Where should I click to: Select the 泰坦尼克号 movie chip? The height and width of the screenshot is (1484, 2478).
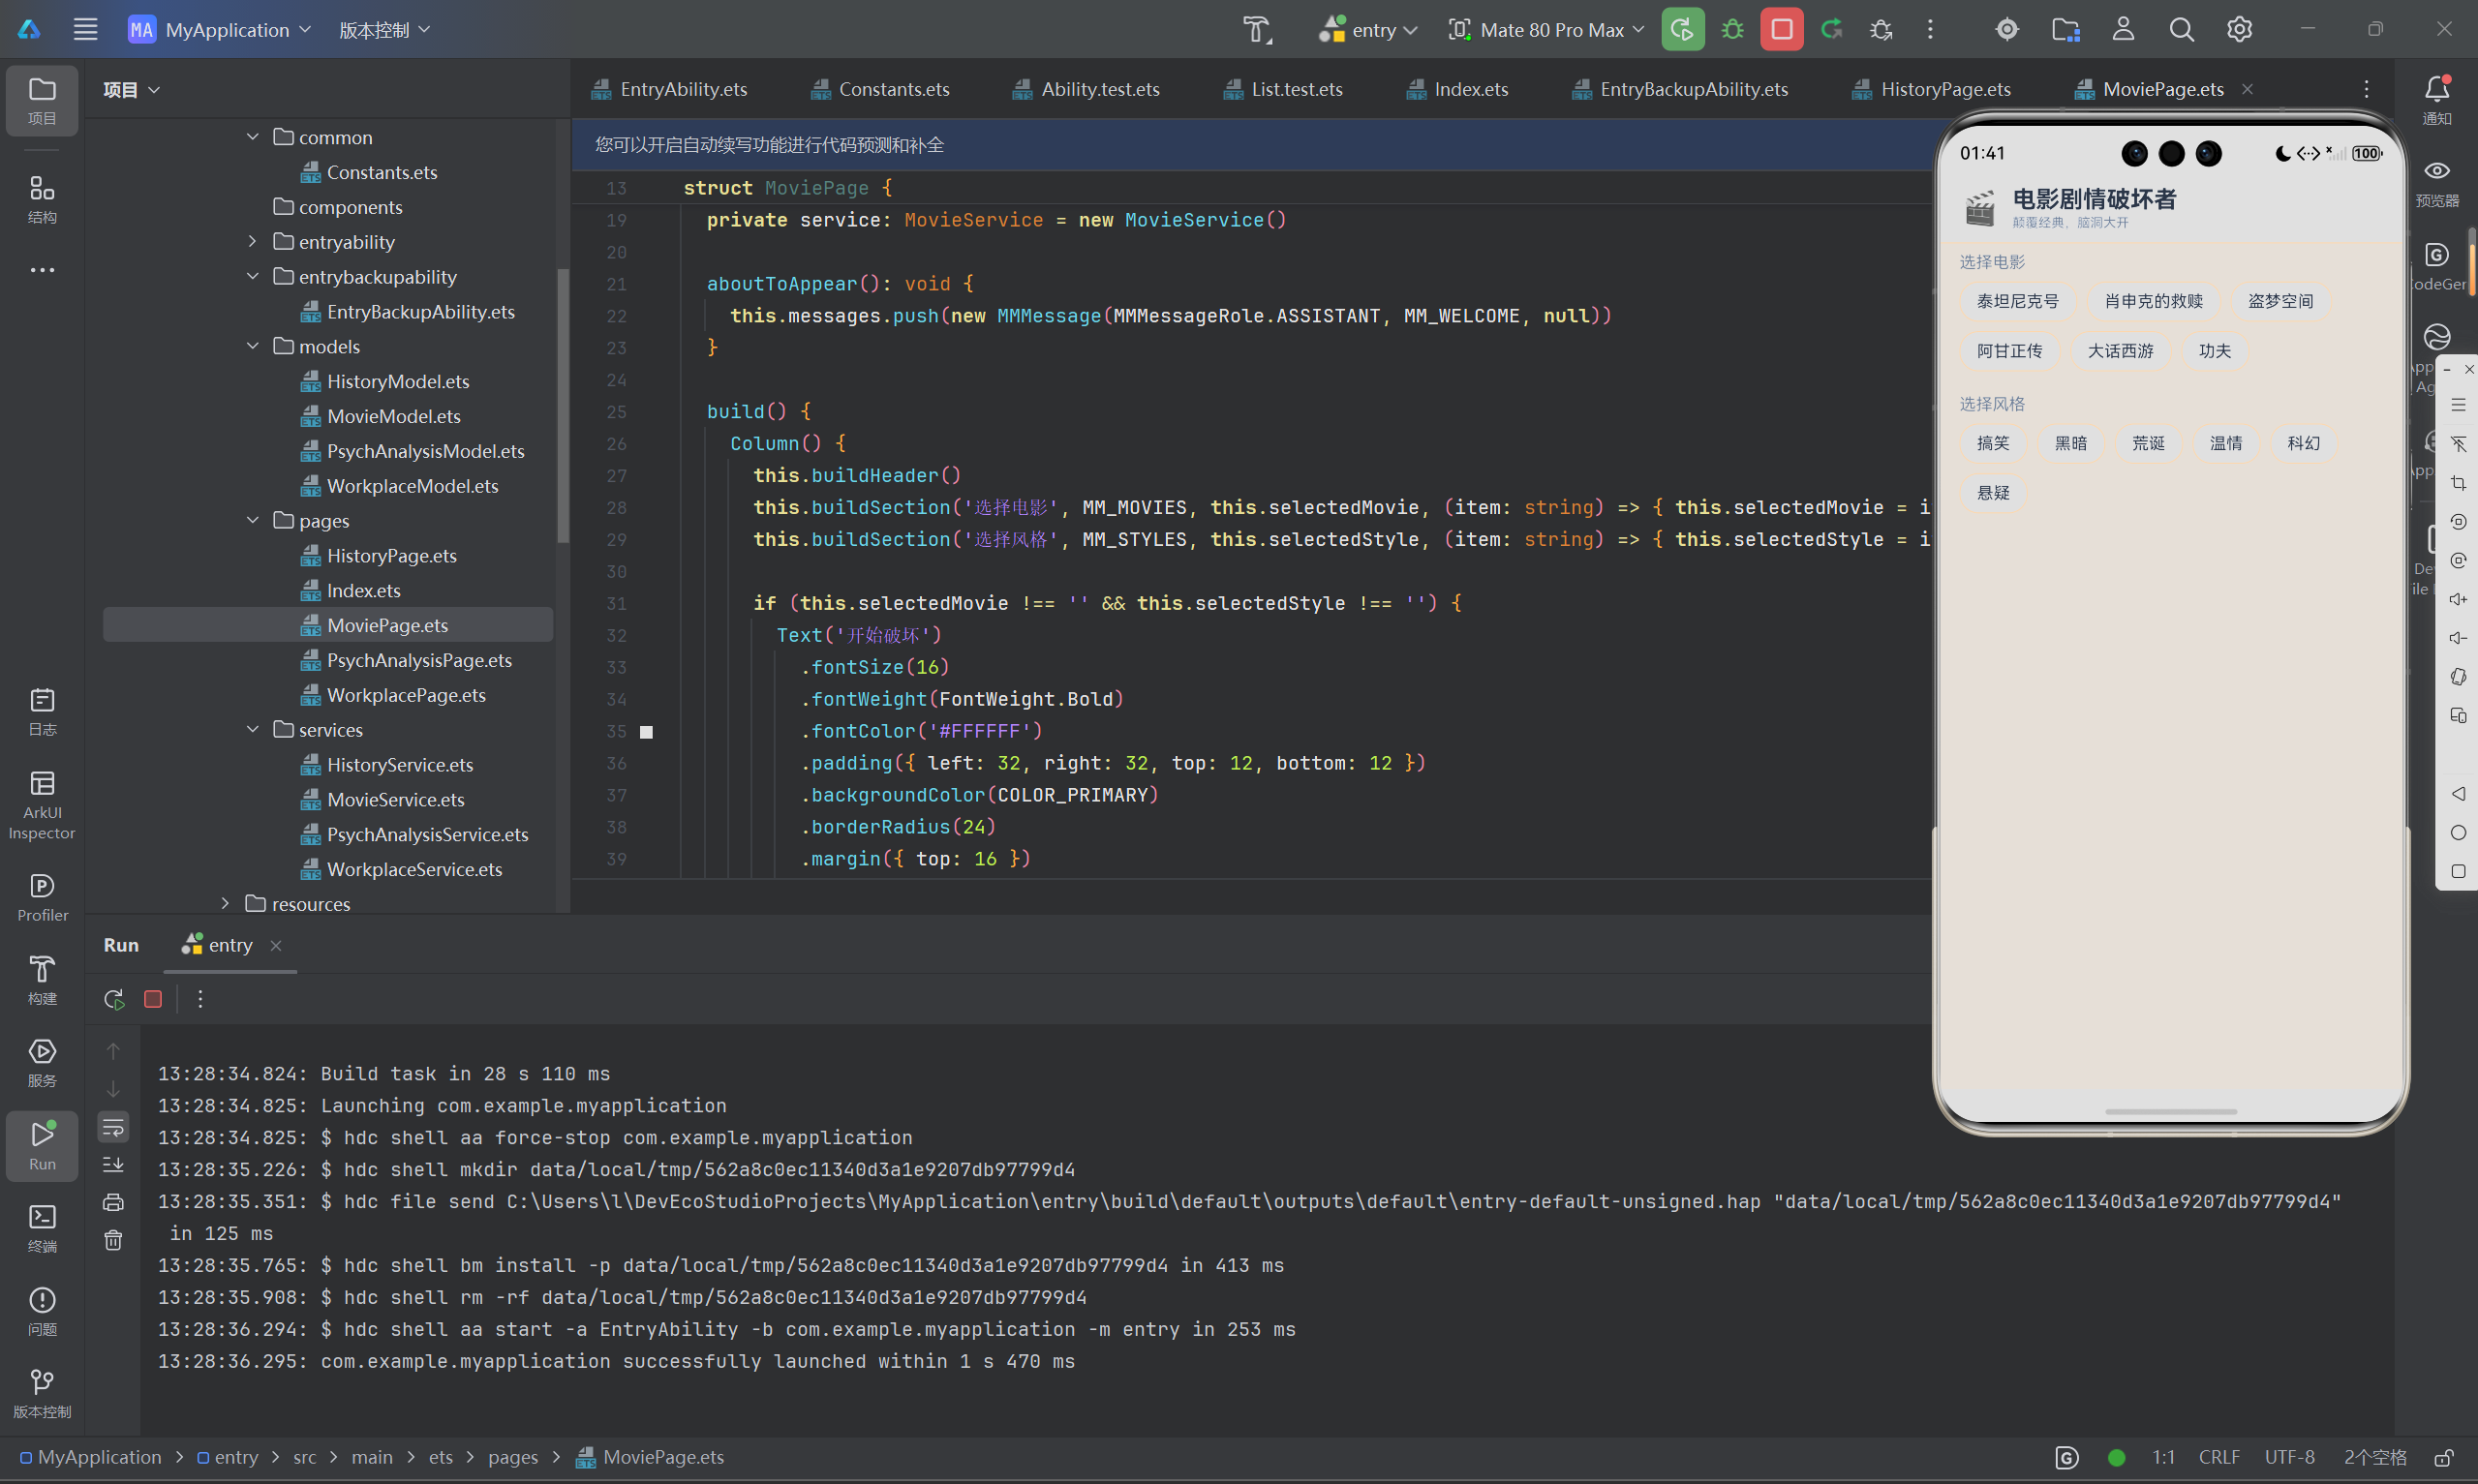(x=2017, y=301)
